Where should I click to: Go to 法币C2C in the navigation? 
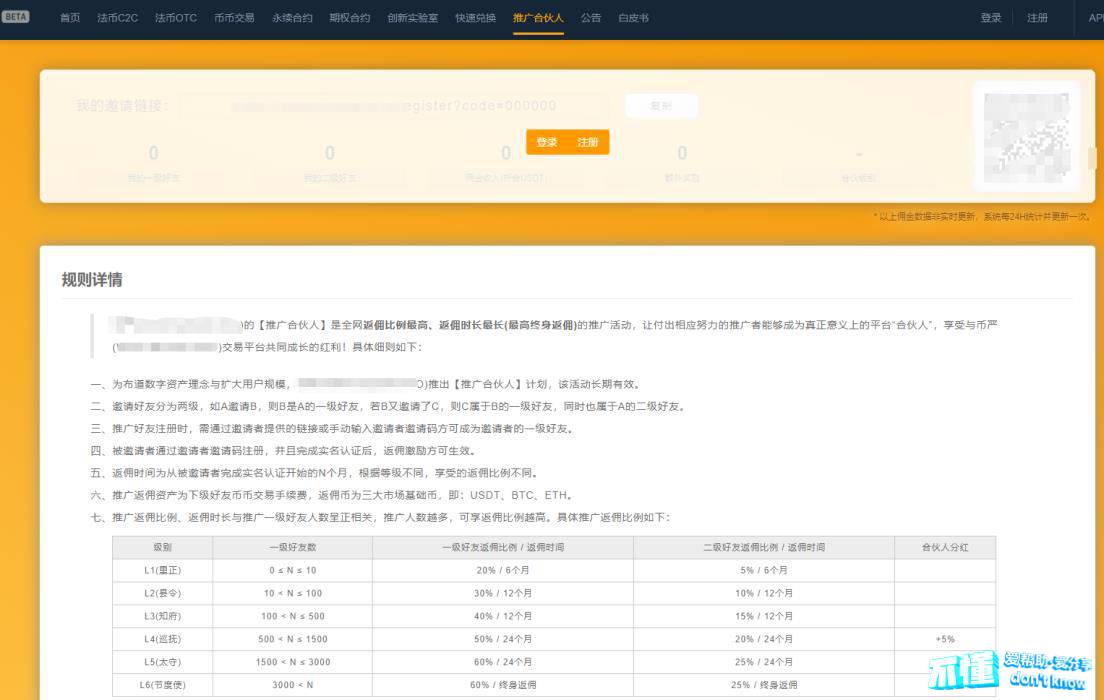point(118,18)
